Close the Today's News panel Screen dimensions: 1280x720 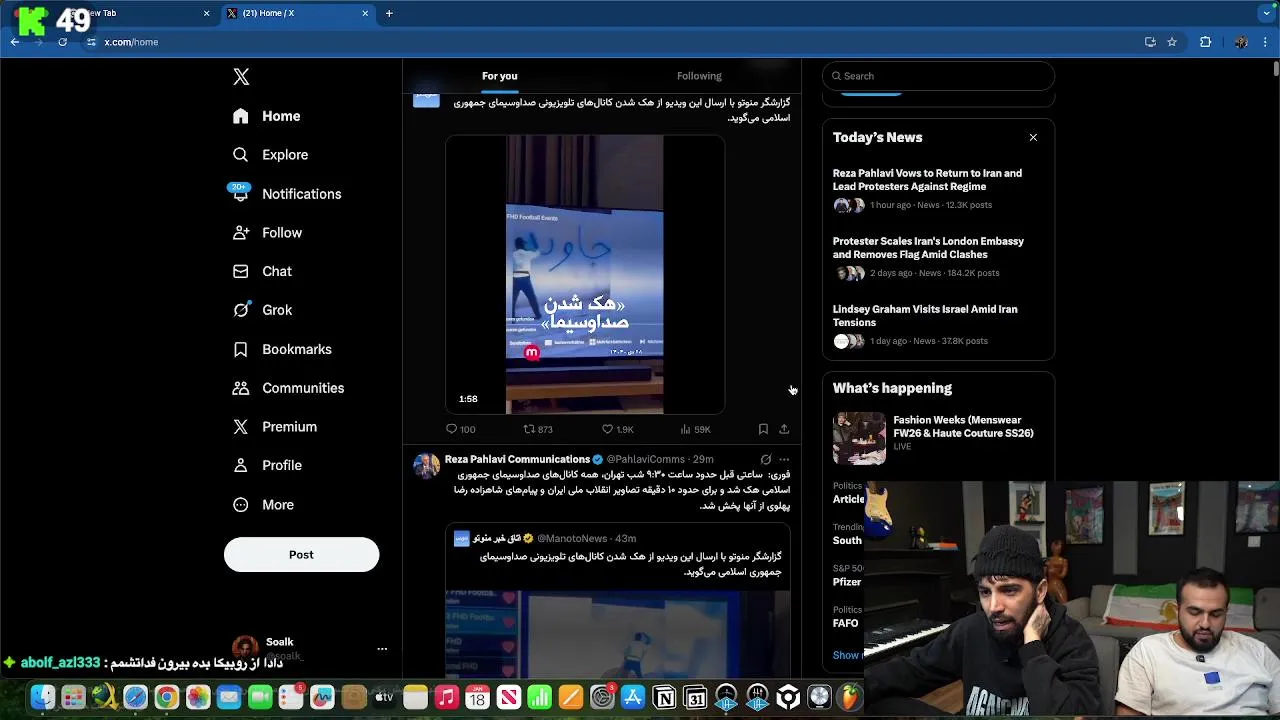click(1033, 137)
